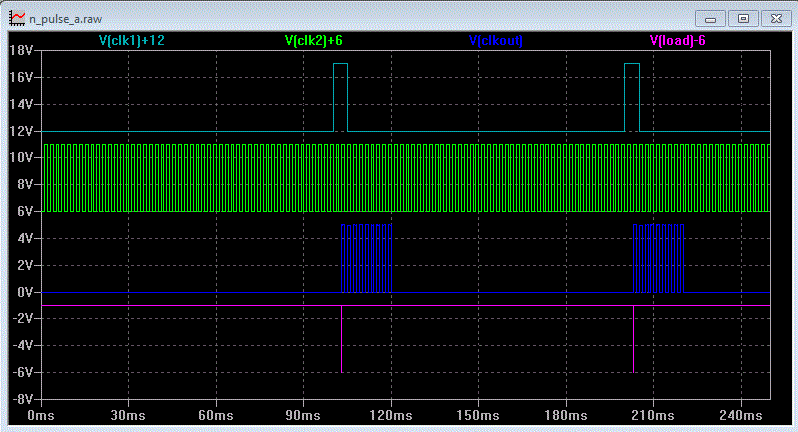Click the 18V vertical axis label
This screenshot has width=798, height=432.
(x=21, y=50)
